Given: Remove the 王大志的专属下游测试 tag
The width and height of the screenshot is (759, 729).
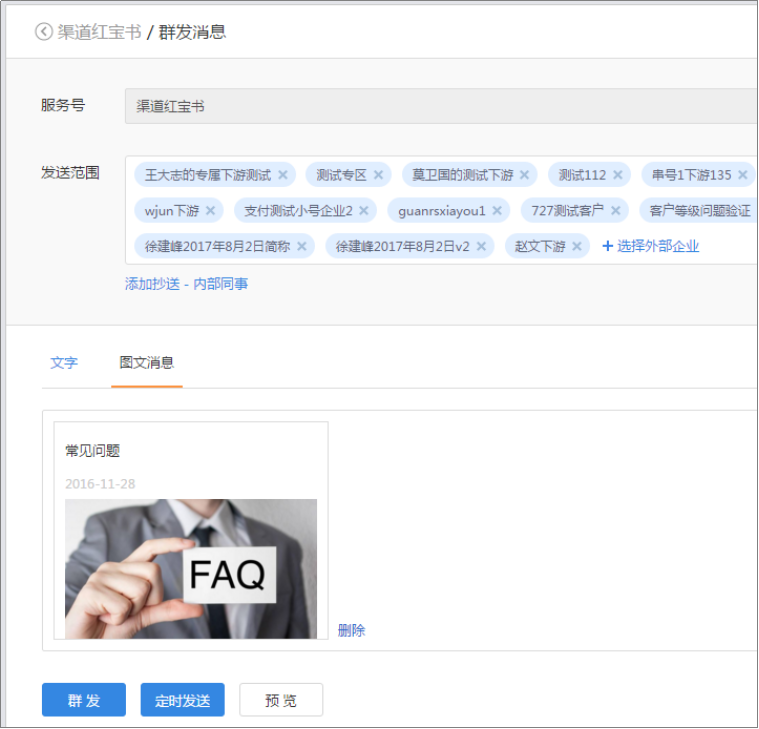Looking at the screenshot, I should (x=283, y=175).
